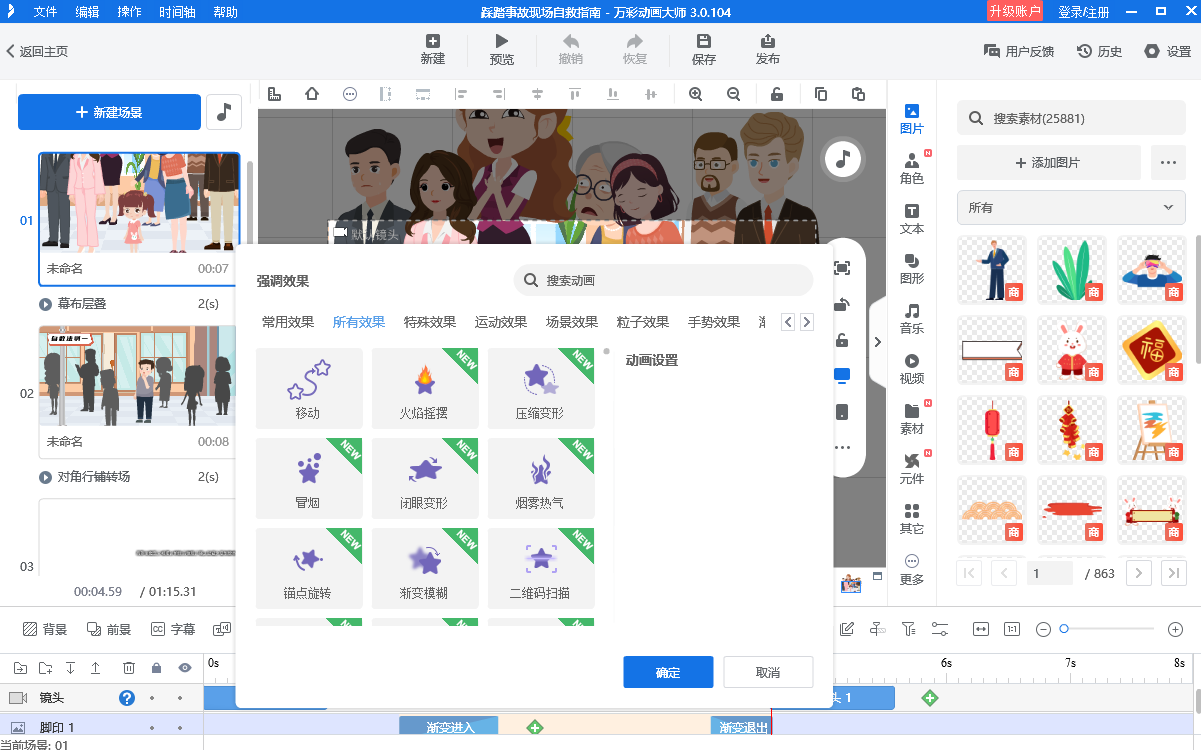Open 设置 settings
The image size is (1201, 750).
pyautogui.click(x=1167, y=51)
